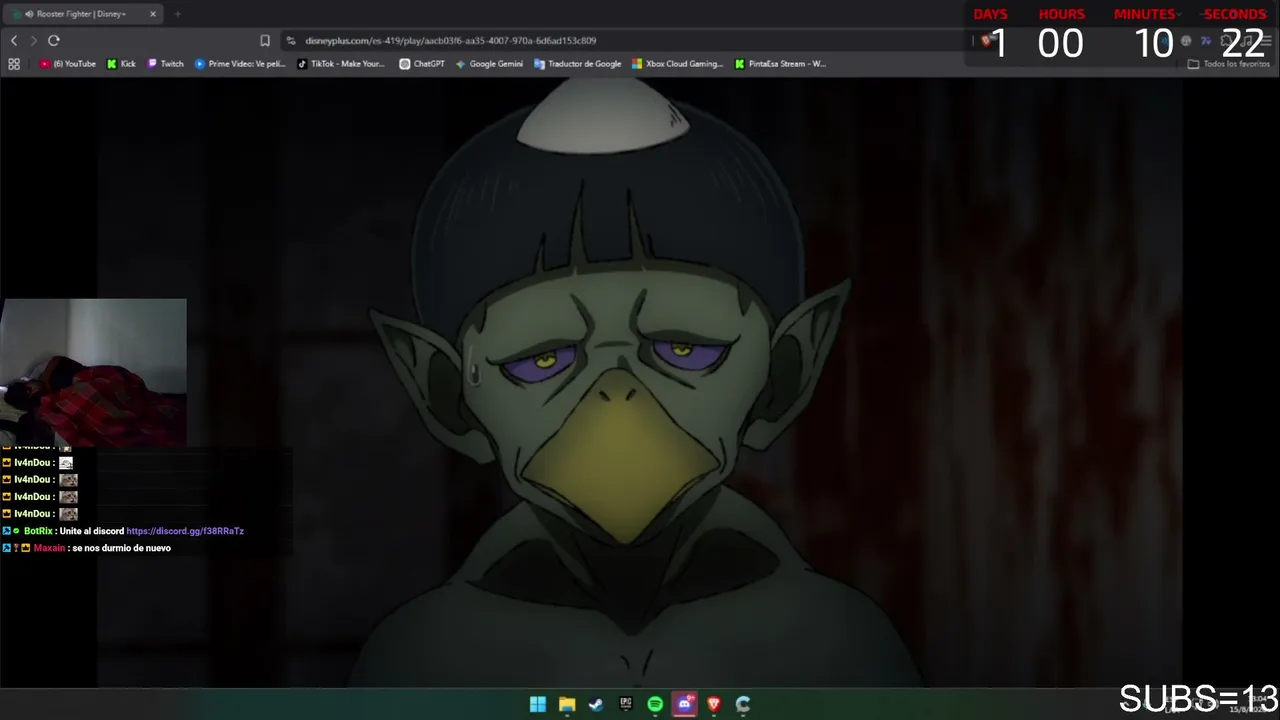
Task: Open the Google Gemini bookmark
Action: pos(489,64)
